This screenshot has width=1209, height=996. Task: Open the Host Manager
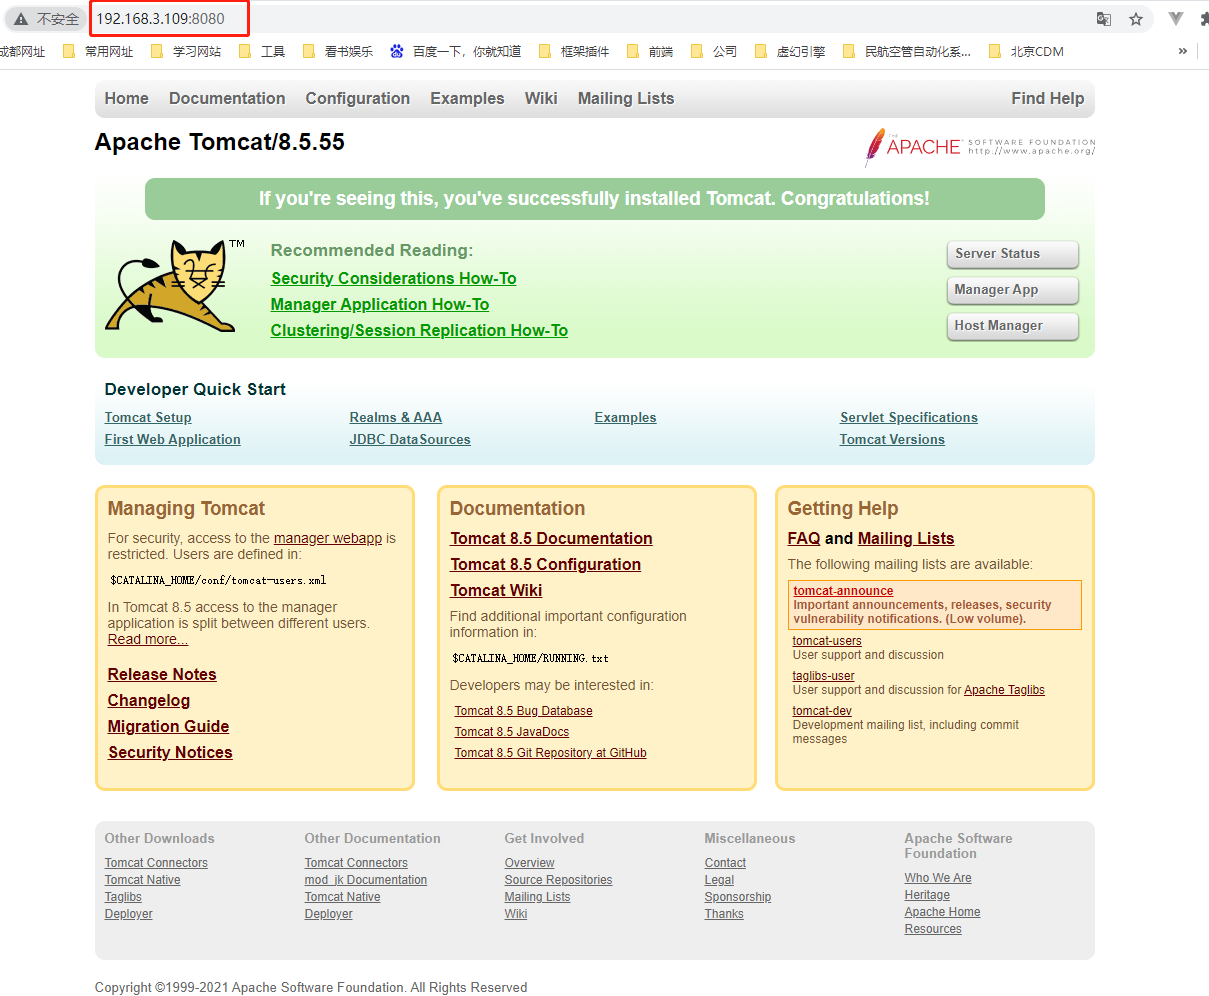(1012, 326)
